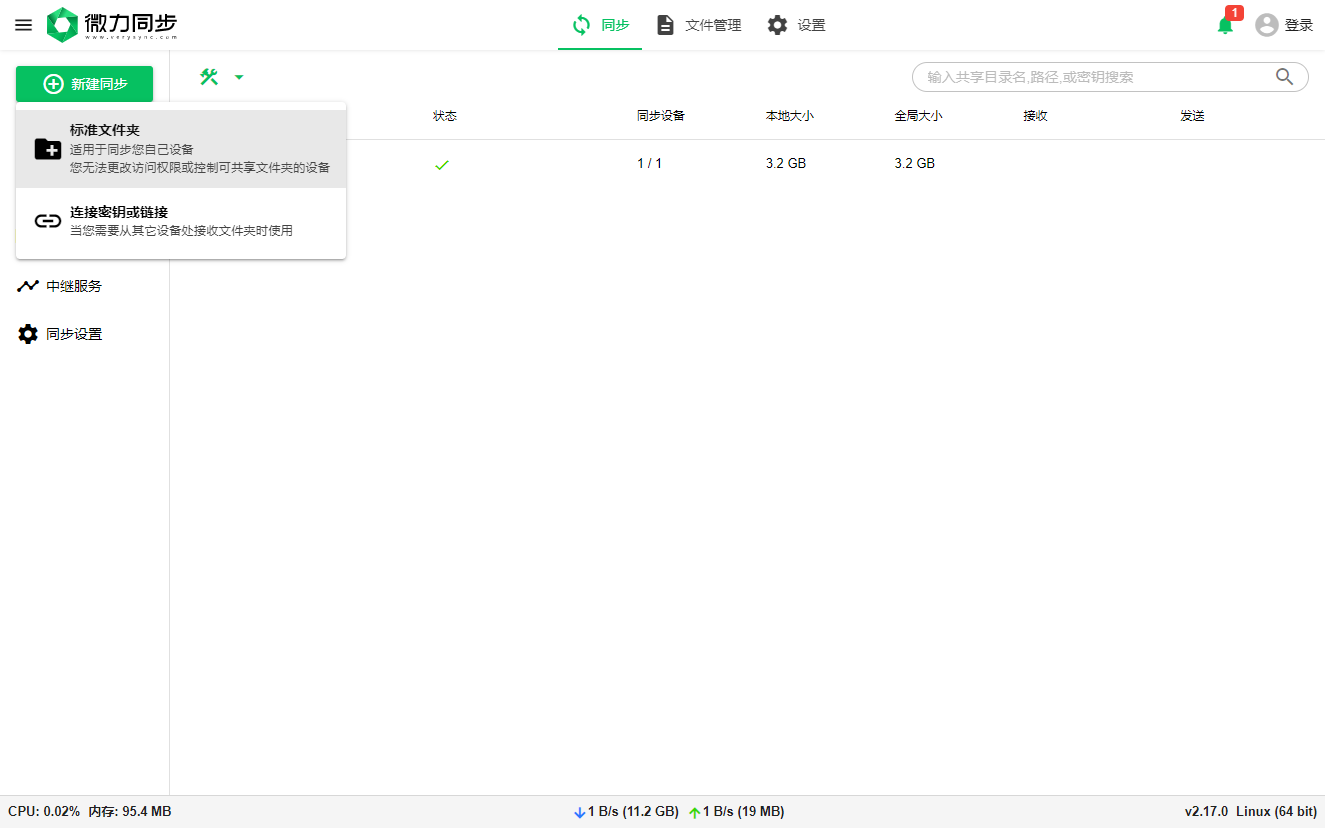Click the 微力同步 logo
Screen dimensions: 1325x828
[x=112, y=25]
